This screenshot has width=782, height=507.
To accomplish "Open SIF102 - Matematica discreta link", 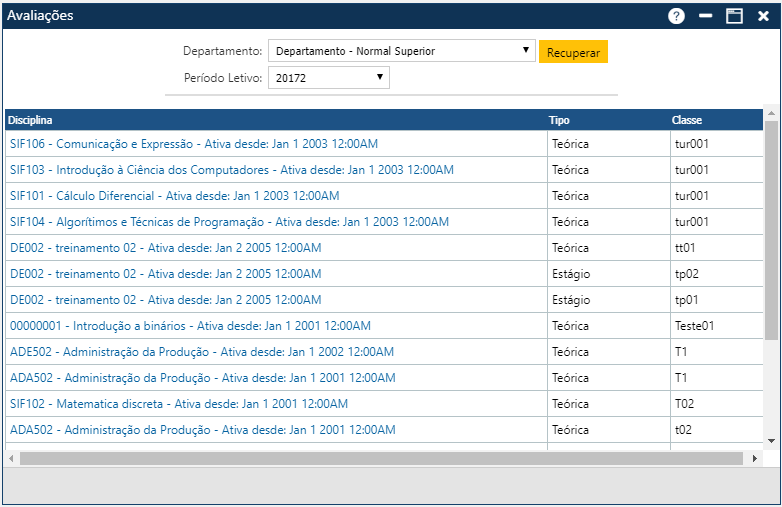I will (179, 403).
